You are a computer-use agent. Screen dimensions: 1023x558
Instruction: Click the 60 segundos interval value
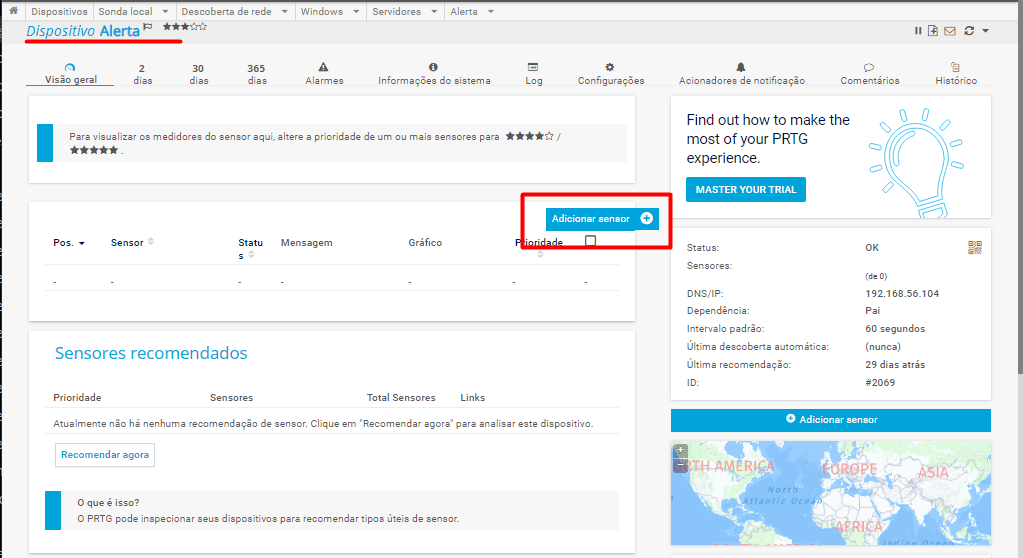click(895, 329)
